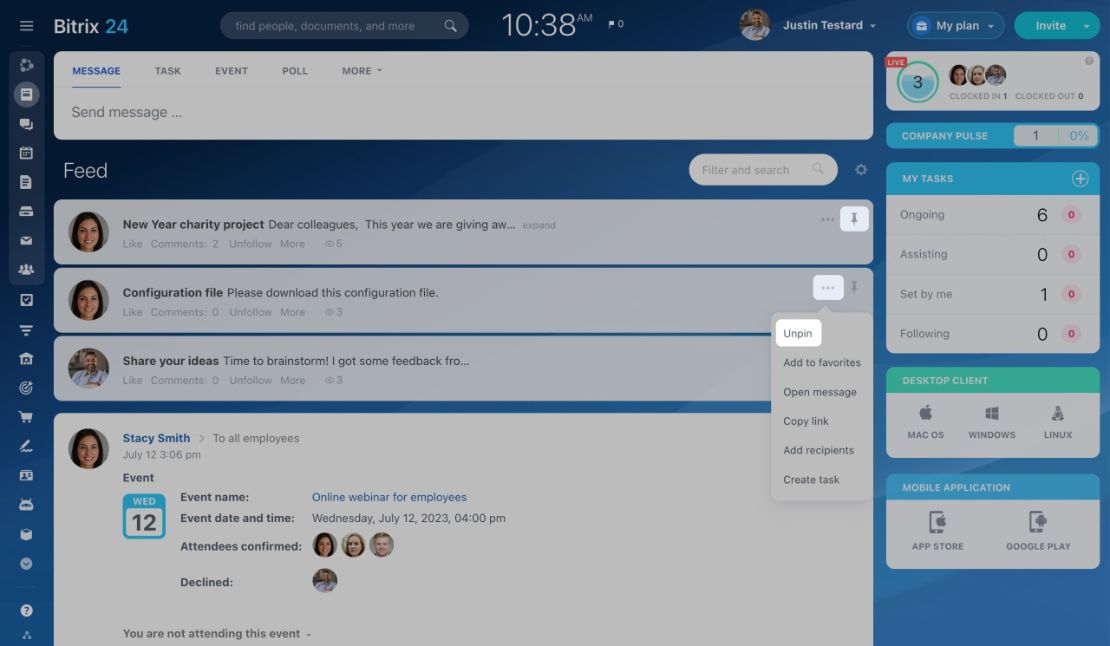
Task: Add a new task with plus icon
Action: [x=1080, y=179]
